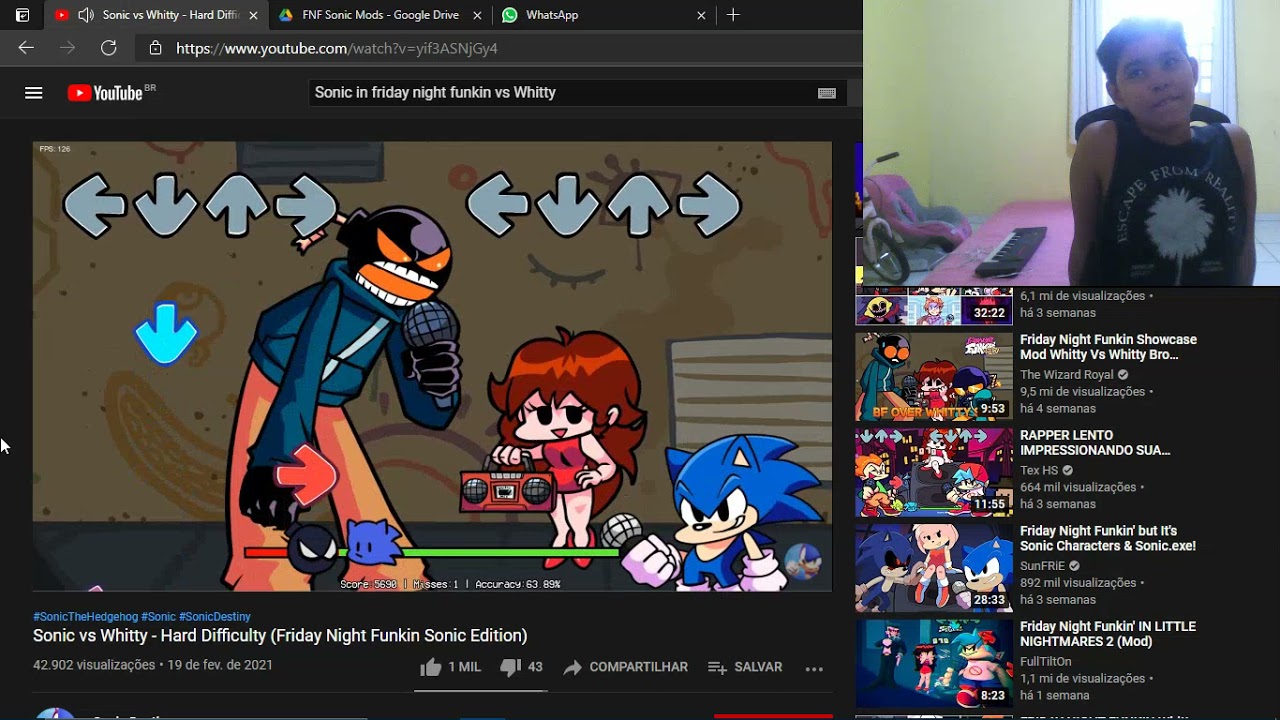Close the Sonic vs Whitty tab
Viewport: 1280px width, 720px height.
[253, 15]
